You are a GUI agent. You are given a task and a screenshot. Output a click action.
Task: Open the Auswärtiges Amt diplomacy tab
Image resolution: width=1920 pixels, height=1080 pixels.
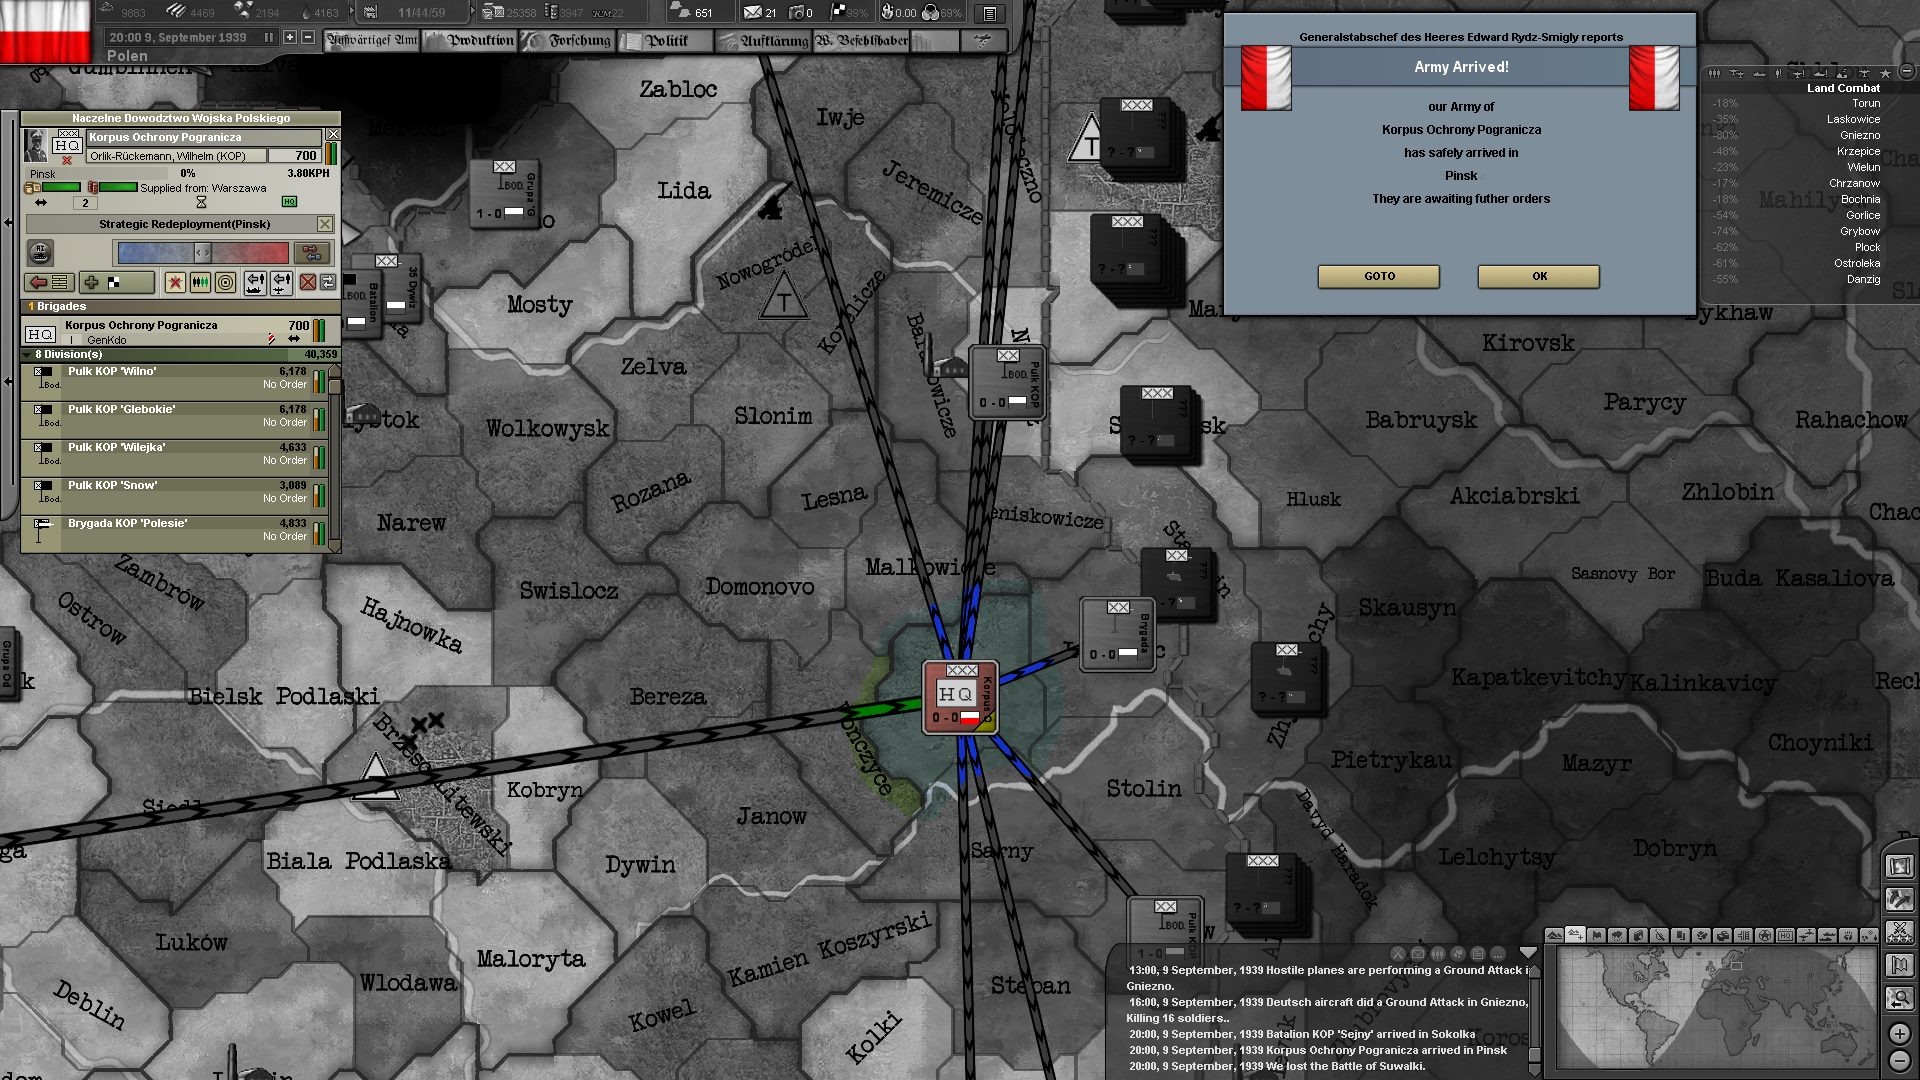(x=373, y=40)
